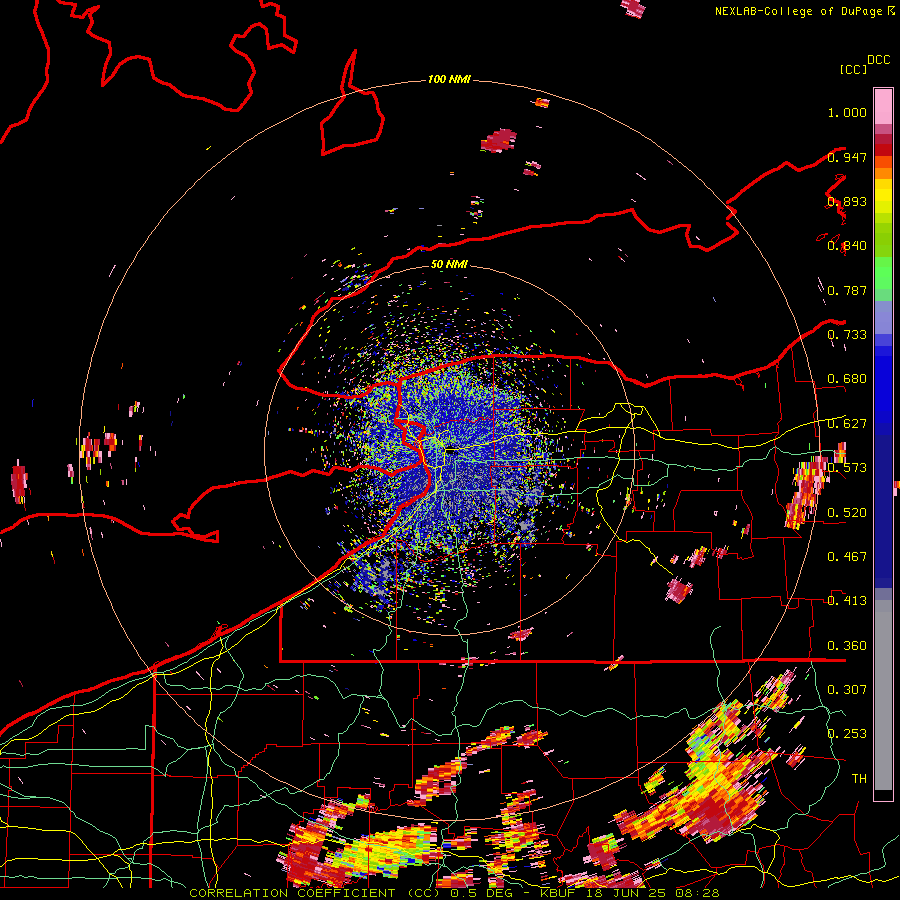The width and height of the screenshot is (900, 900).
Task: Pick the light pink swatch atop the color bar
Action: point(883,107)
